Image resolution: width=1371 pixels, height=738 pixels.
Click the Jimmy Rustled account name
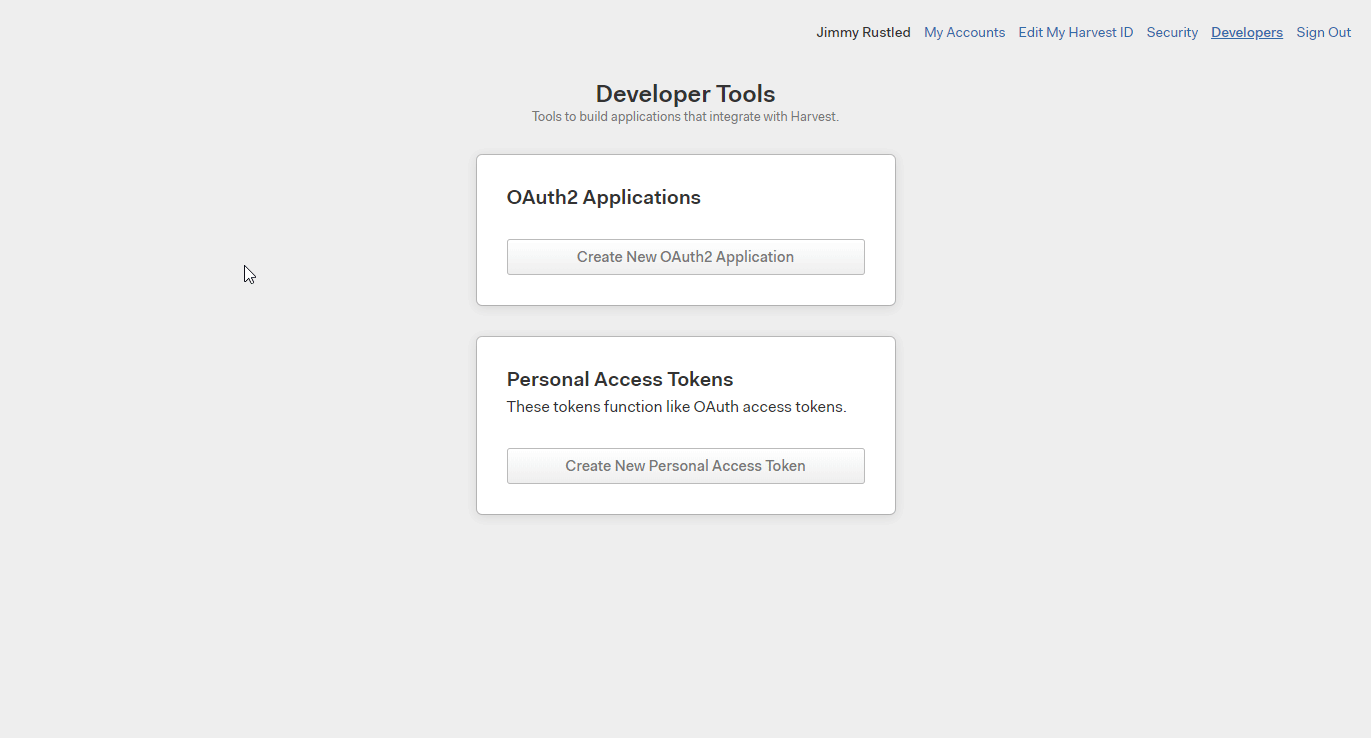[x=862, y=32]
